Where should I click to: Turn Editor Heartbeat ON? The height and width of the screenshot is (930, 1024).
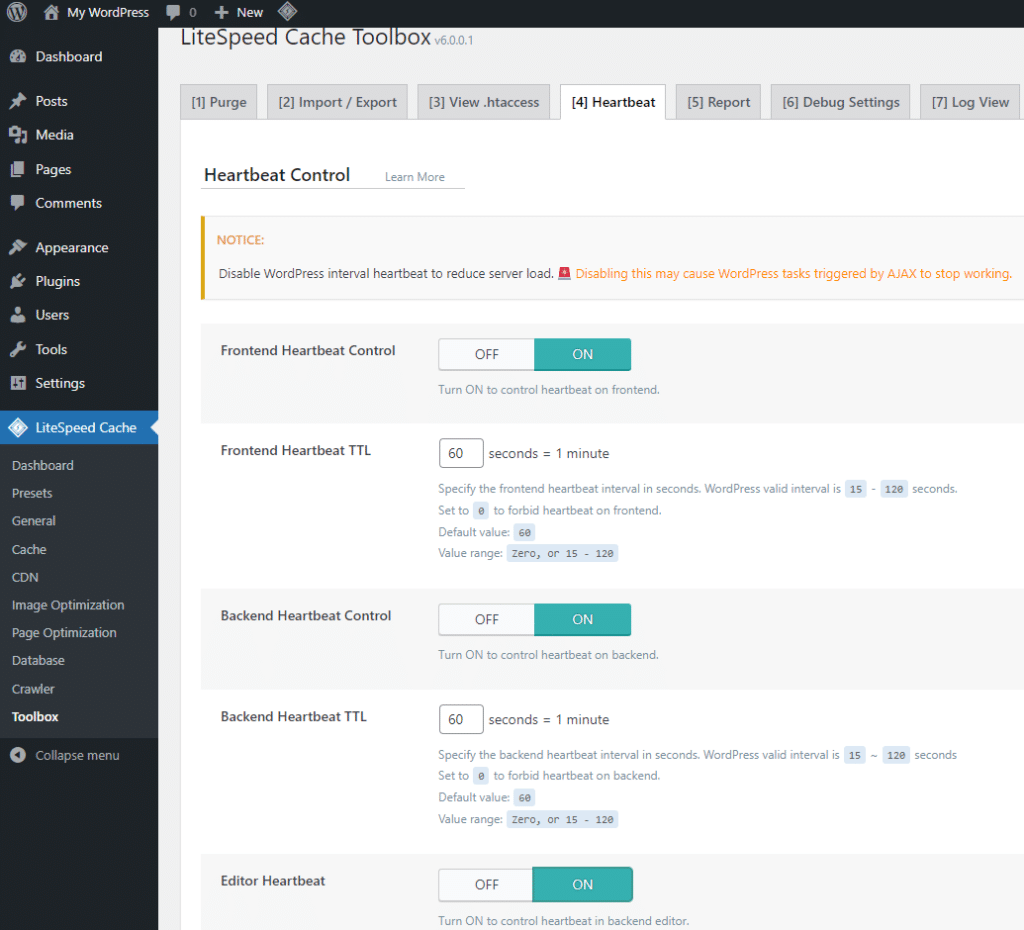(583, 884)
